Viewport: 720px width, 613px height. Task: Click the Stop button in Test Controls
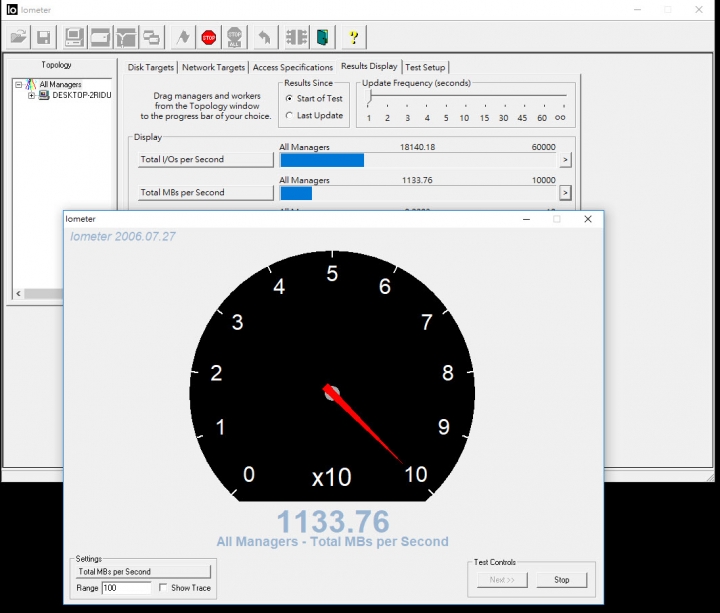coord(562,580)
